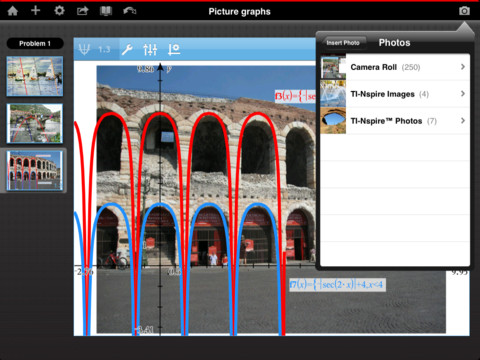Tap the plus icon to add page

pos(35,11)
